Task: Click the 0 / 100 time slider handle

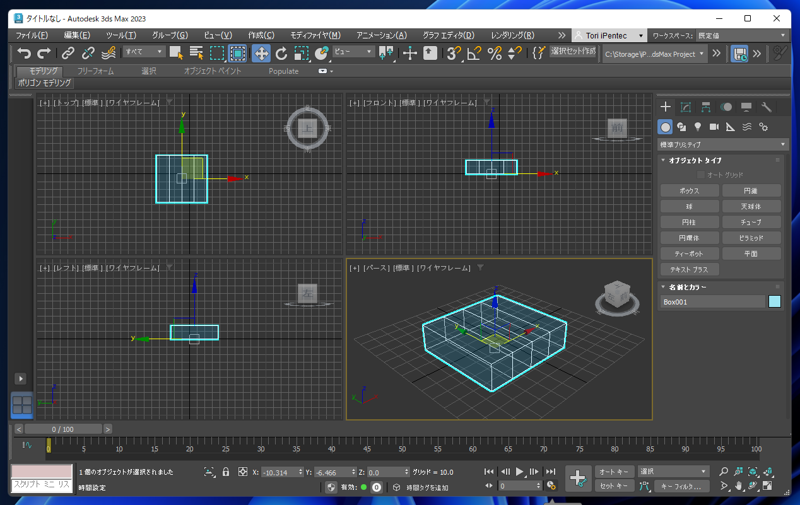Action: pos(63,429)
